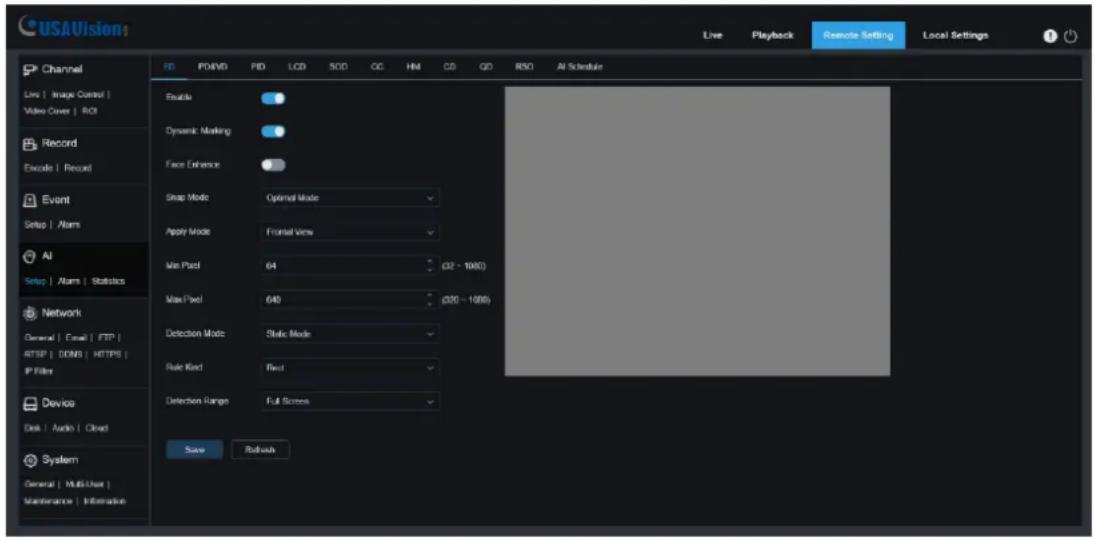Switch to the CC tab

tap(376, 67)
